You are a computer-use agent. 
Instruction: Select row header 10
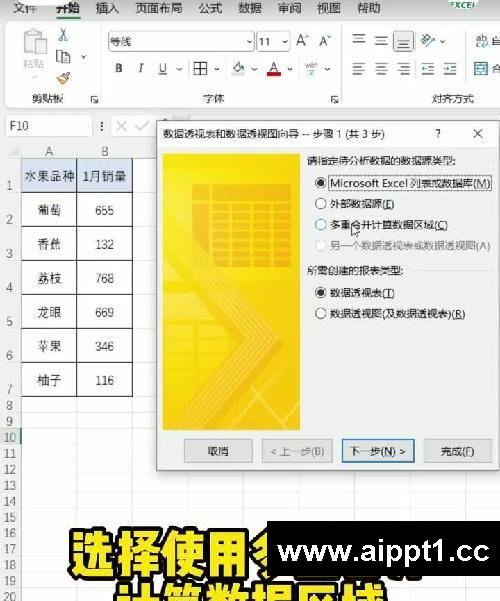(10, 437)
